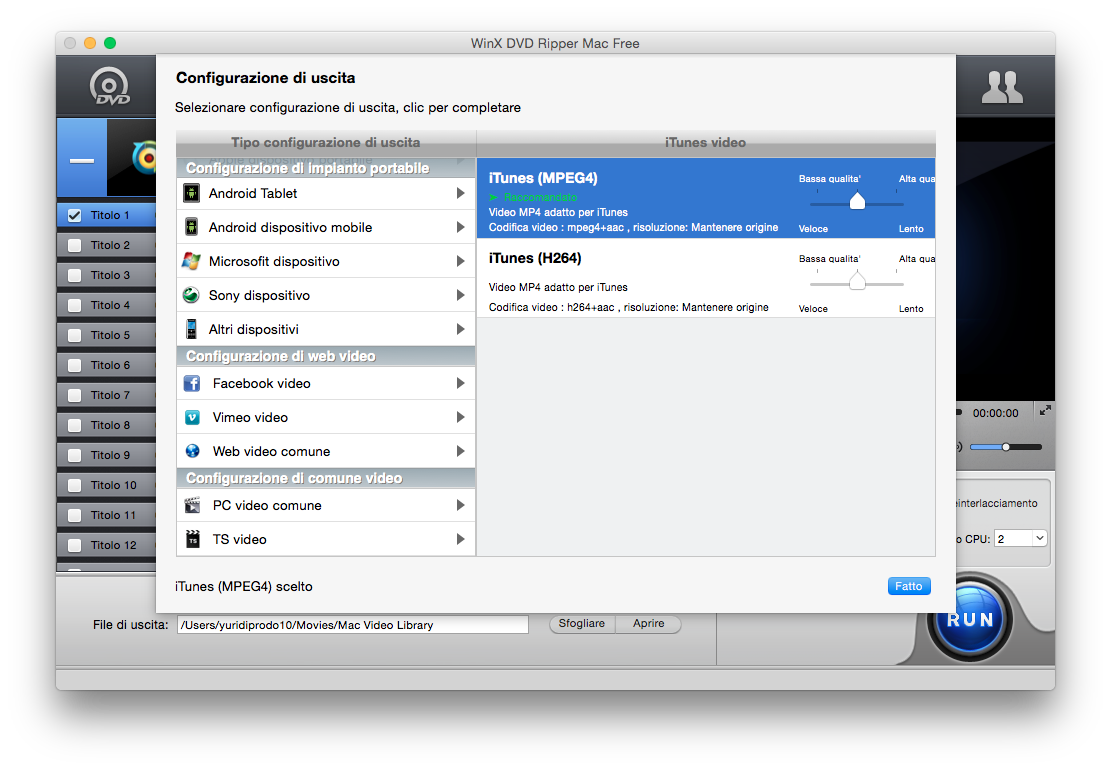Click the Facebook video icon
Screen dimensions: 1111x770
(x=192, y=383)
